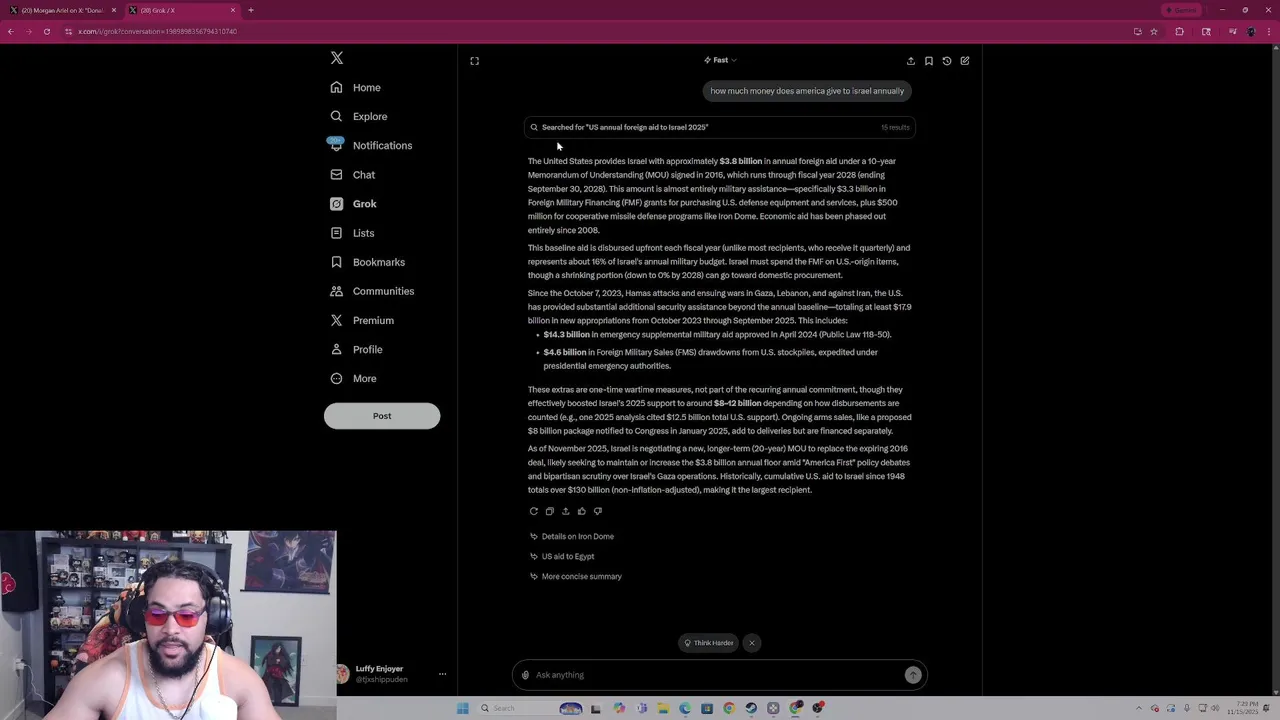Click the 15 results count
1280x720 pixels.
click(895, 127)
